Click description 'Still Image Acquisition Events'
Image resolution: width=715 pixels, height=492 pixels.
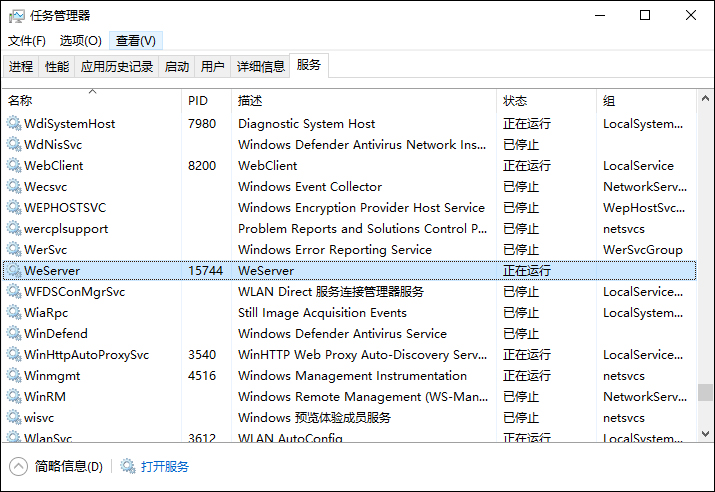(x=322, y=313)
